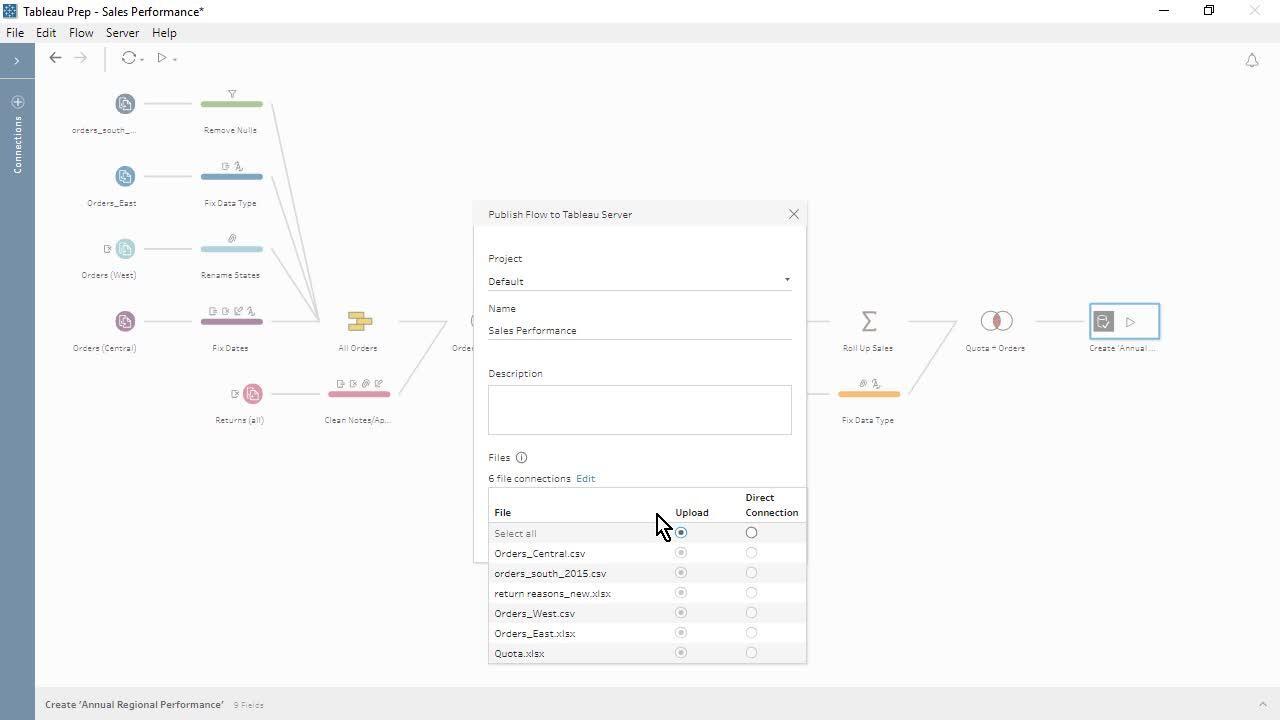
Task: Expand the Connections side pane
Action: pos(17,61)
